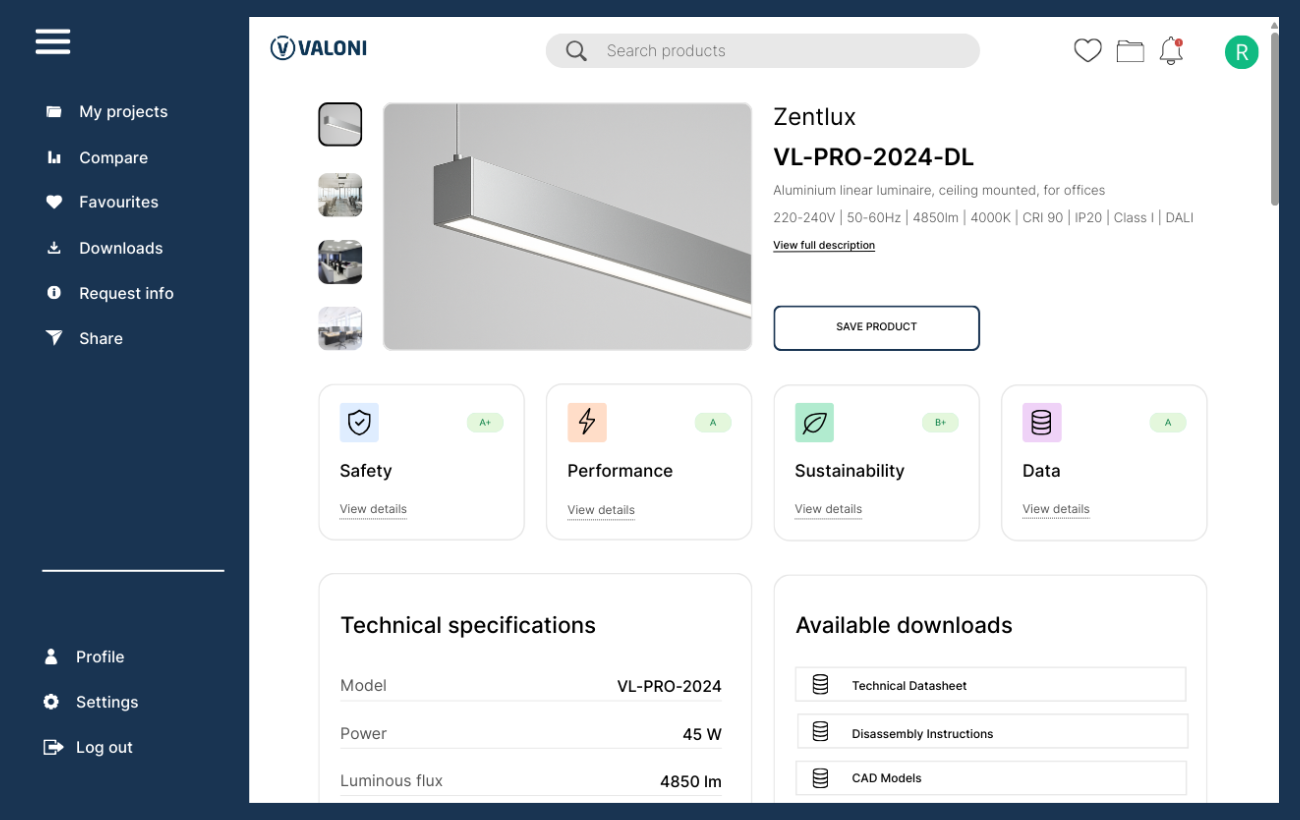Open My projects in sidebar
The height and width of the screenshot is (820, 1300).
click(x=124, y=111)
